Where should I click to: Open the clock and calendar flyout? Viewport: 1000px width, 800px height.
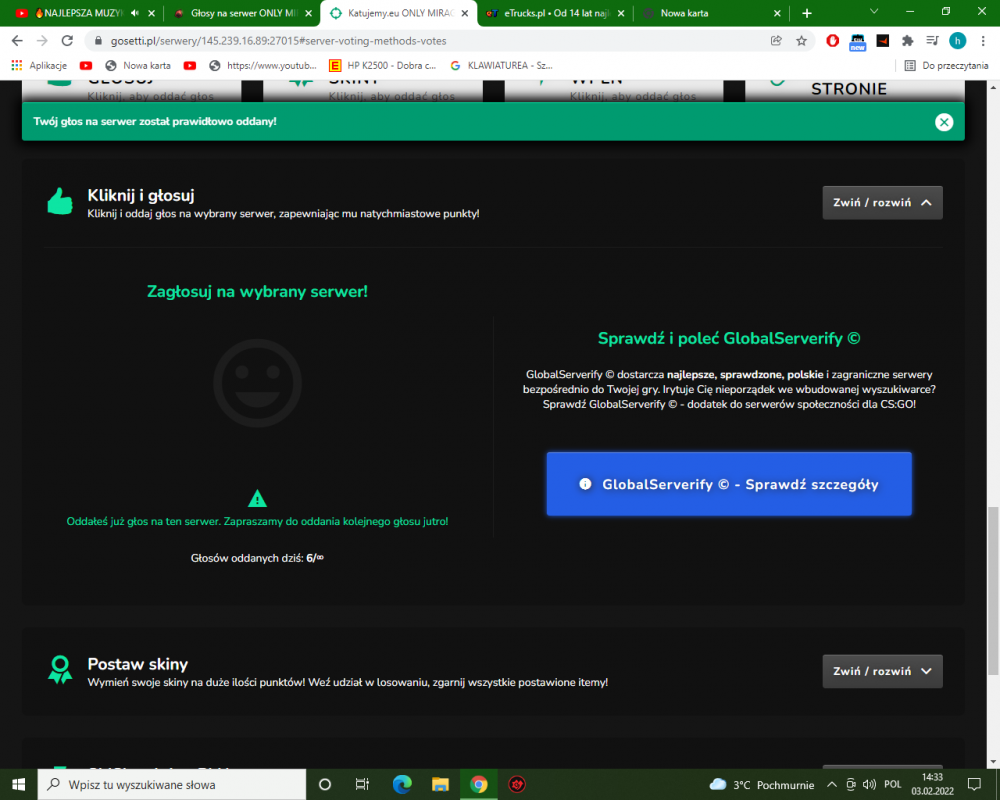tap(932, 784)
